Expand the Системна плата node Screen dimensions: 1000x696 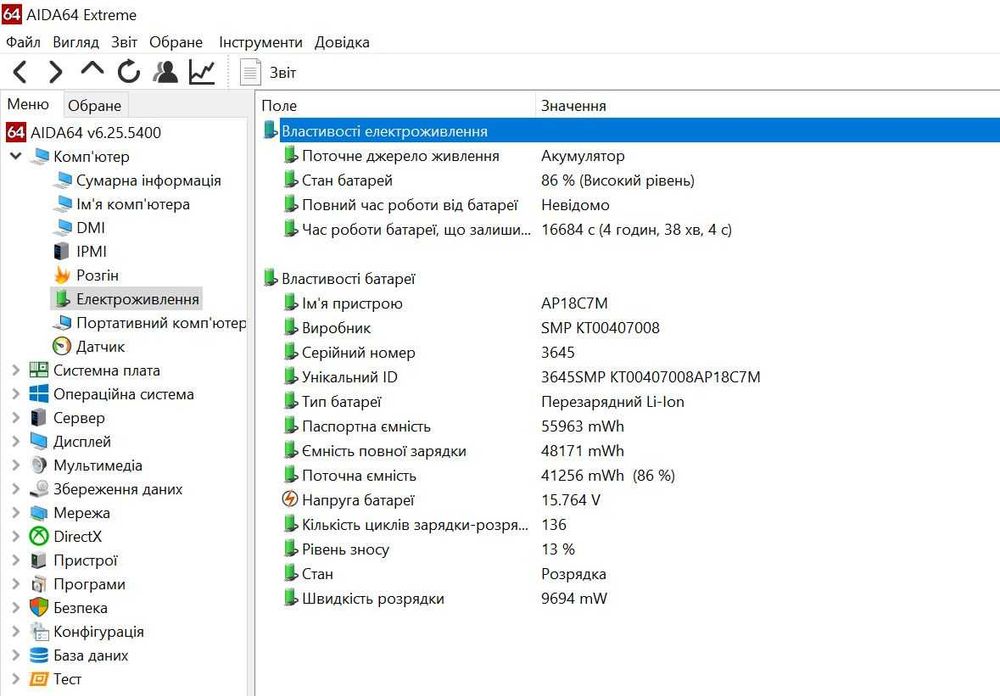(16, 370)
